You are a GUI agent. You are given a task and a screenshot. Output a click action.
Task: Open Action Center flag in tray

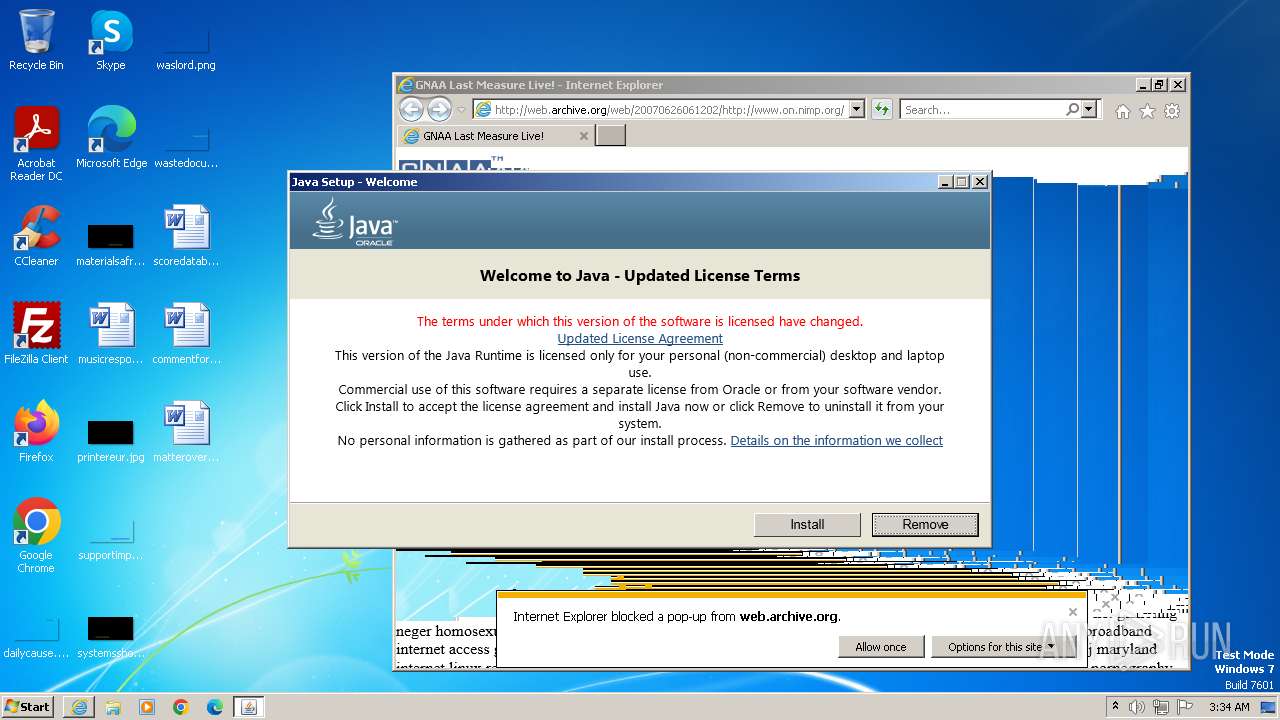point(1184,707)
